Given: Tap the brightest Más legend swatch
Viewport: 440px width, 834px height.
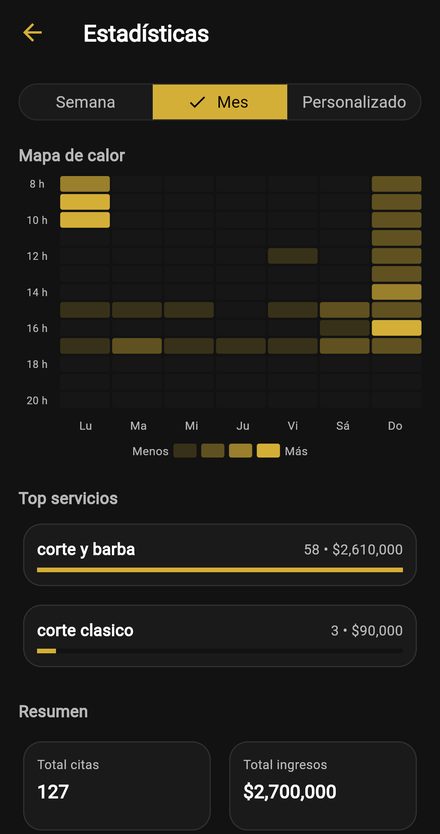Looking at the screenshot, I should click(x=268, y=451).
